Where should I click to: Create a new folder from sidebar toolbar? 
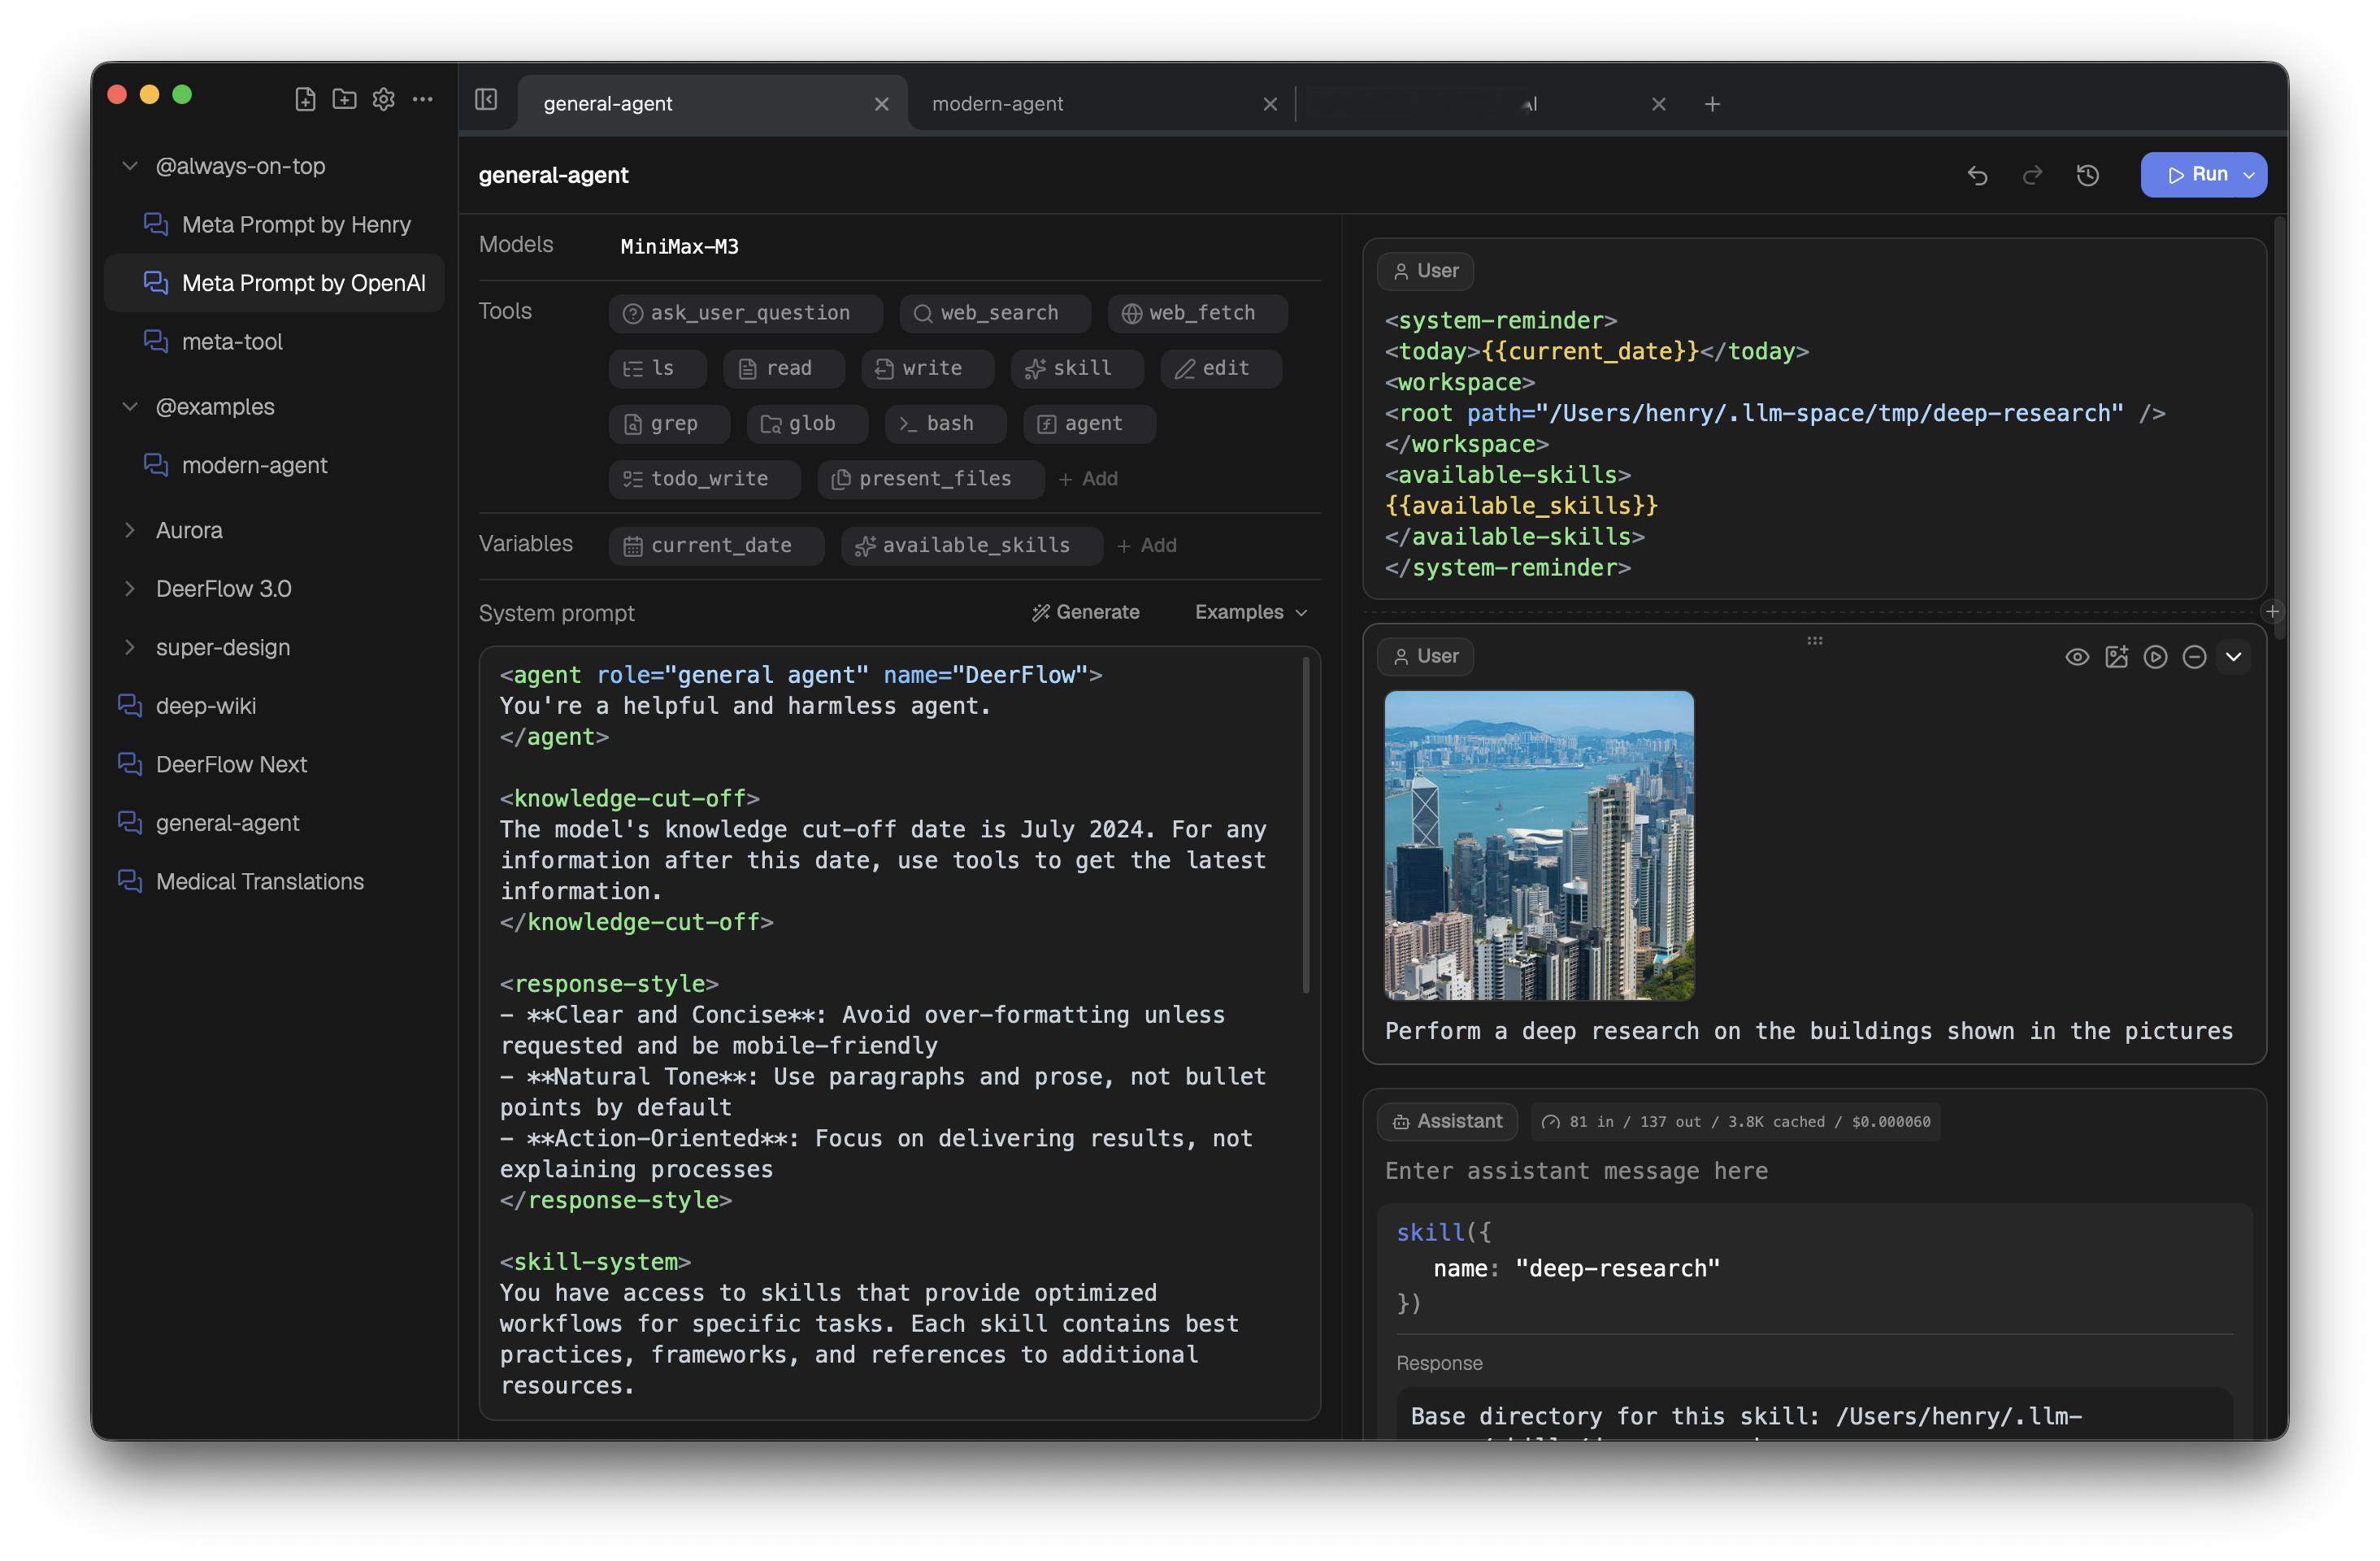344,99
